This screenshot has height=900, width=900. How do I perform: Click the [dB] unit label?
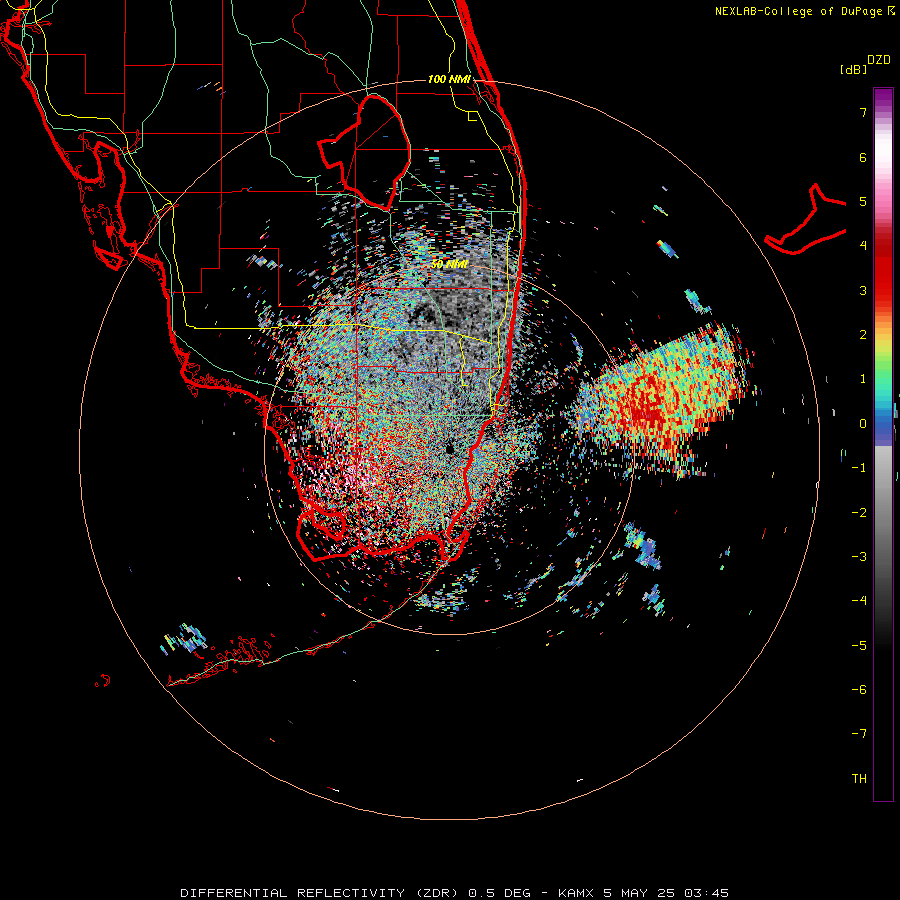coord(853,69)
